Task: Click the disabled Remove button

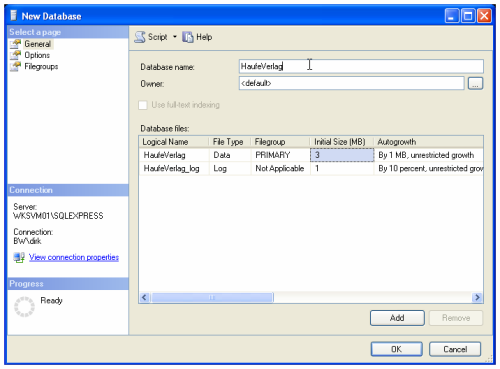Action: coord(456,318)
